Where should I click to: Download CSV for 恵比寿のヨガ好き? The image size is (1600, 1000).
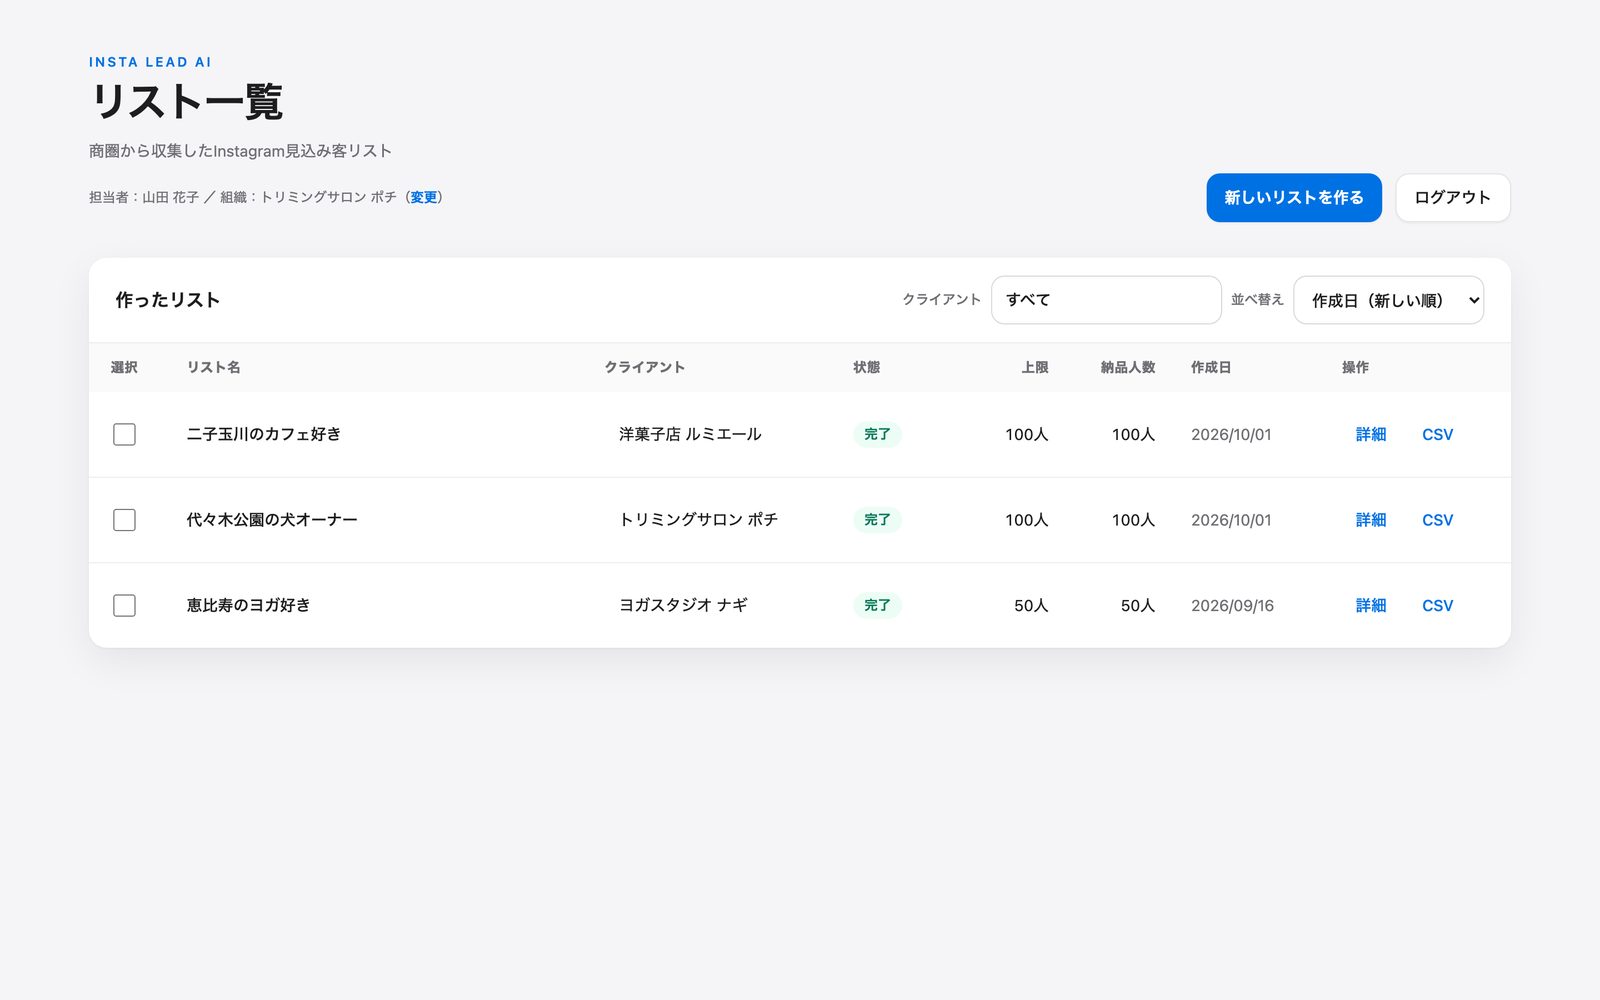pos(1437,605)
